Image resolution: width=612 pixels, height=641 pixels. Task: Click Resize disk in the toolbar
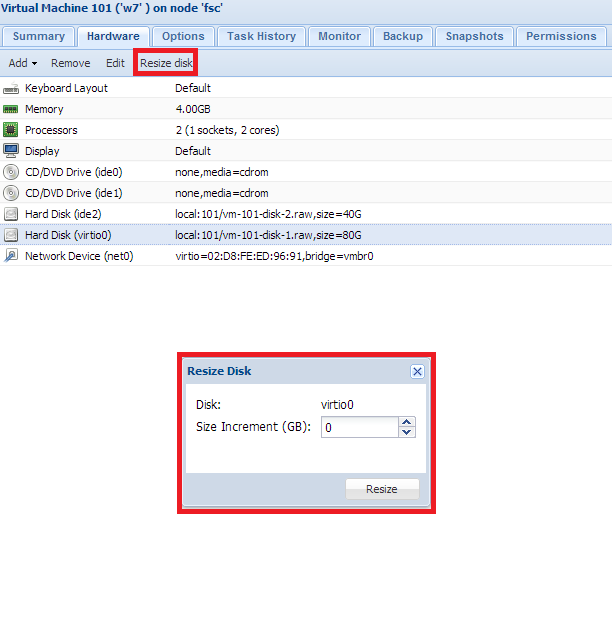click(x=166, y=63)
